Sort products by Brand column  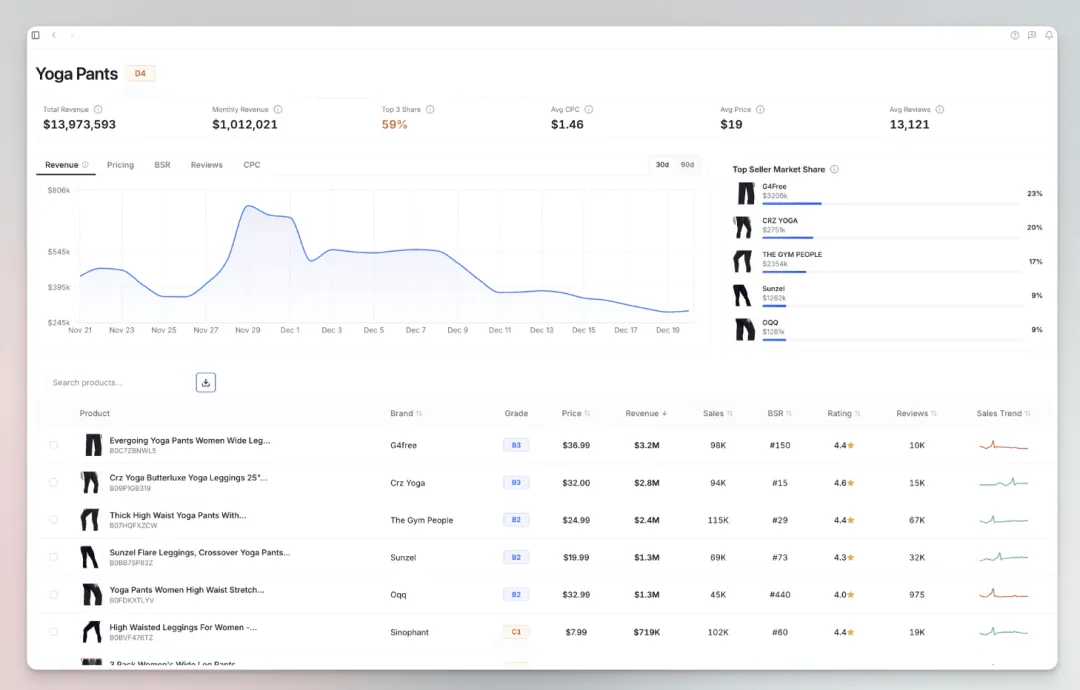tap(406, 413)
